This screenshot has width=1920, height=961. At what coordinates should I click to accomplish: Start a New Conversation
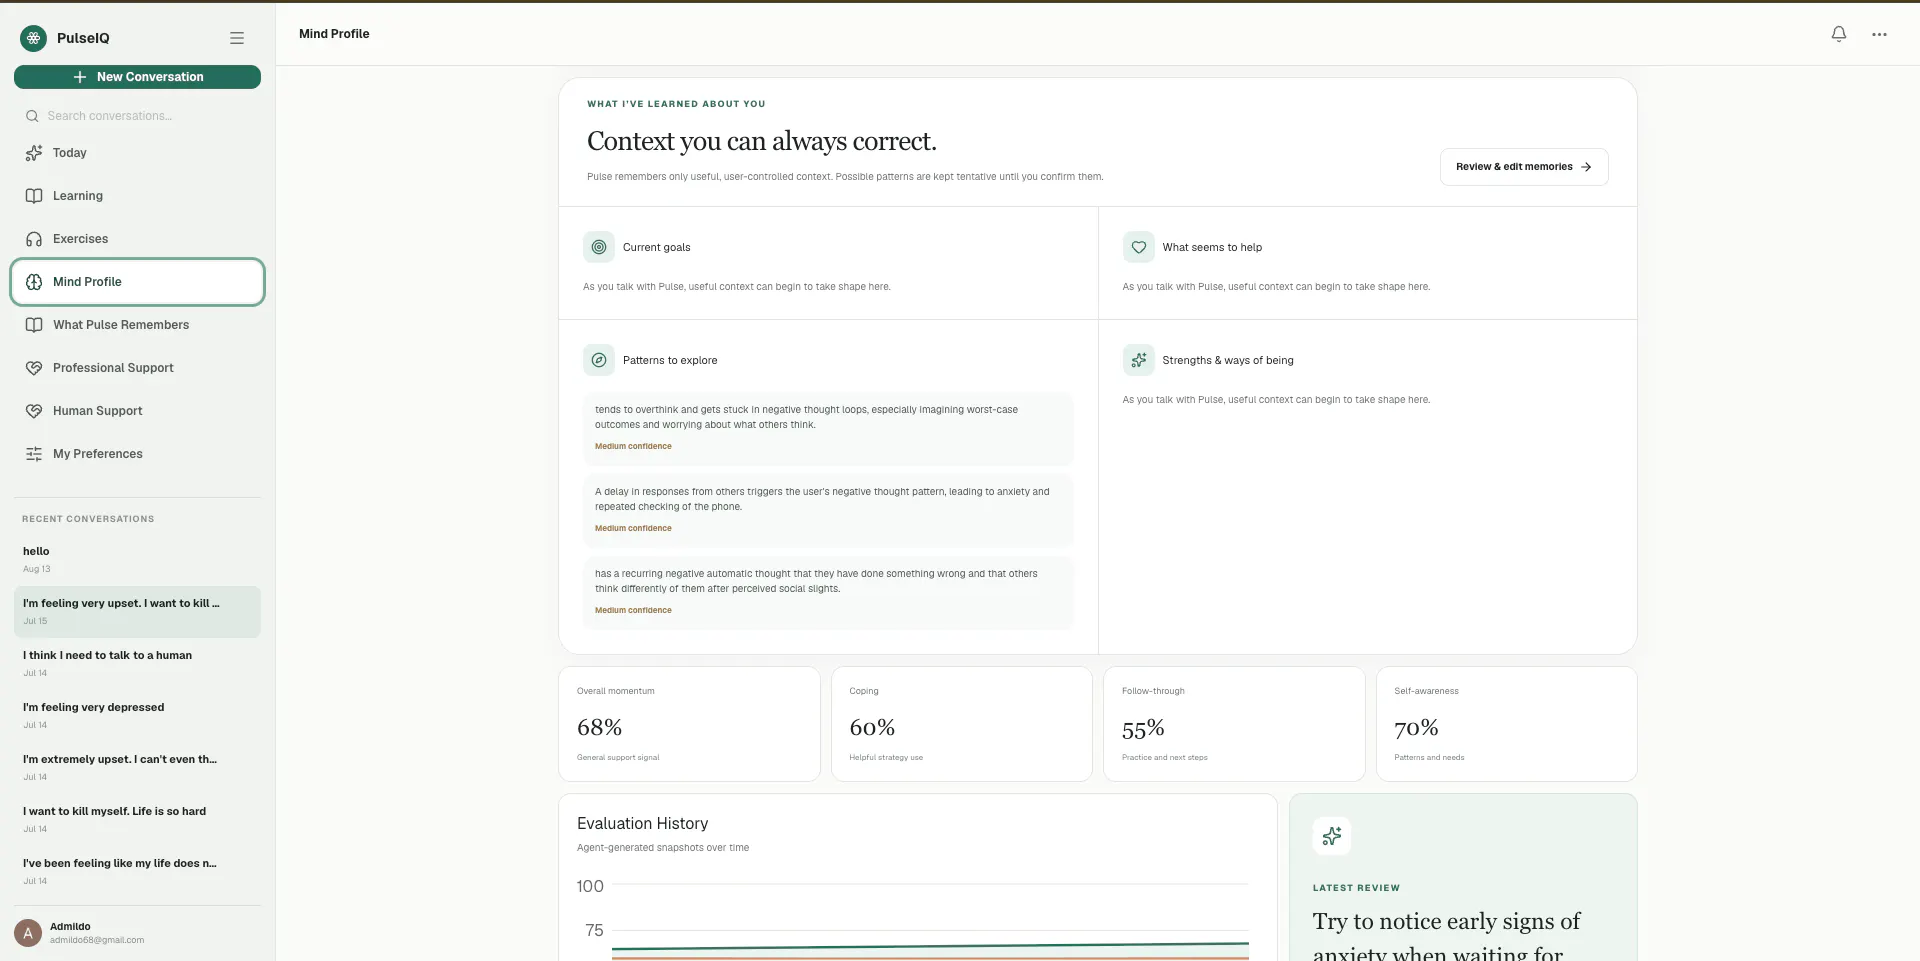(x=137, y=77)
